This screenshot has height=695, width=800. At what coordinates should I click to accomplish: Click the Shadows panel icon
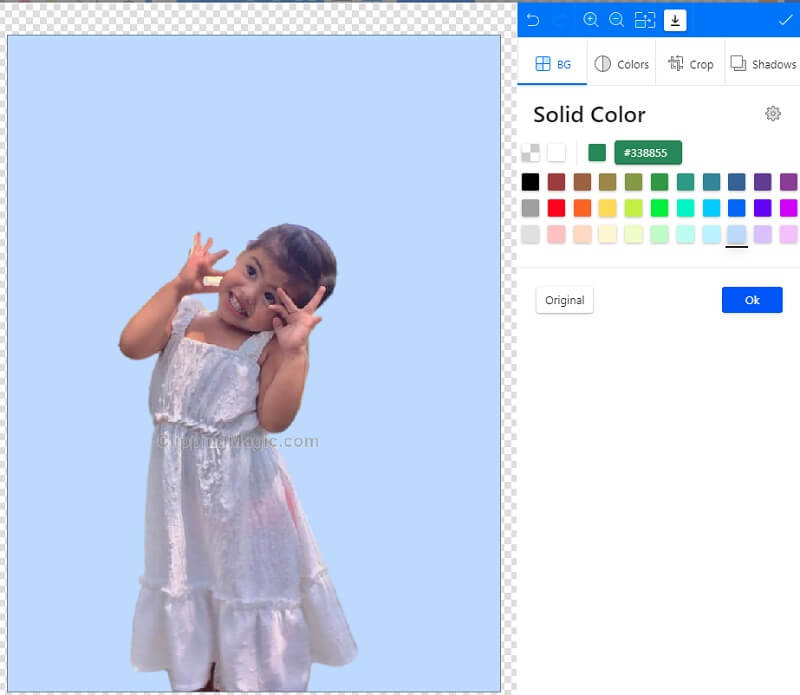(763, 63)
